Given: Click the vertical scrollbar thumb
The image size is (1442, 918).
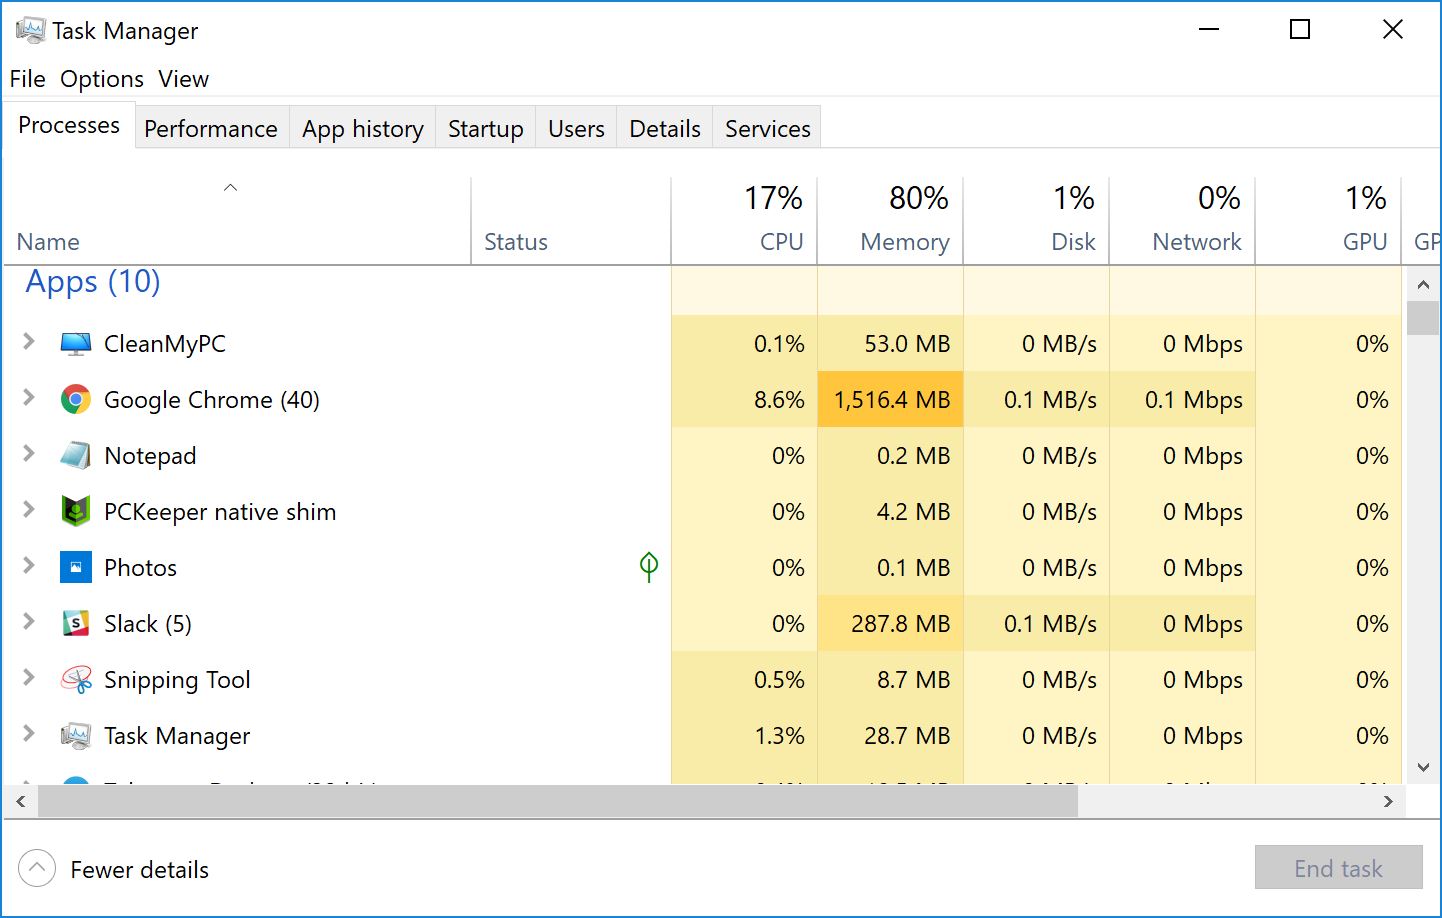Looking at the screenshot, I should (x=1423, y=318).
